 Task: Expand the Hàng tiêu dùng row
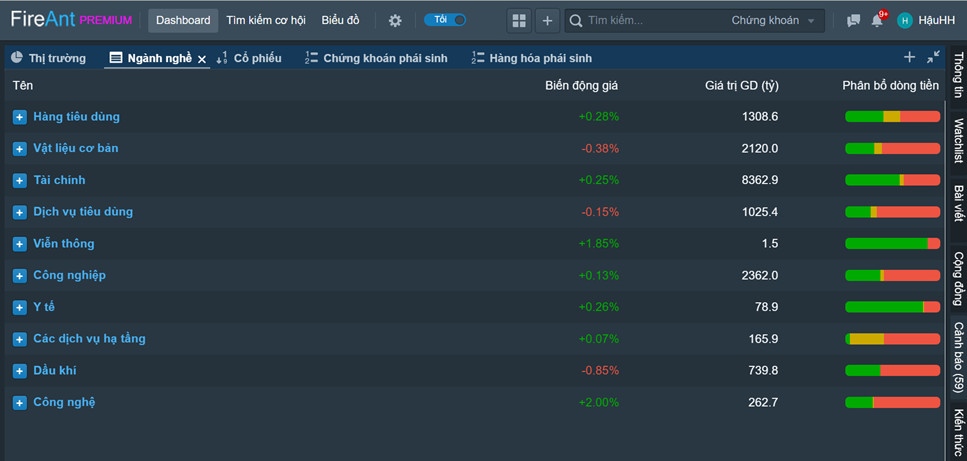[x=20, y=117]
